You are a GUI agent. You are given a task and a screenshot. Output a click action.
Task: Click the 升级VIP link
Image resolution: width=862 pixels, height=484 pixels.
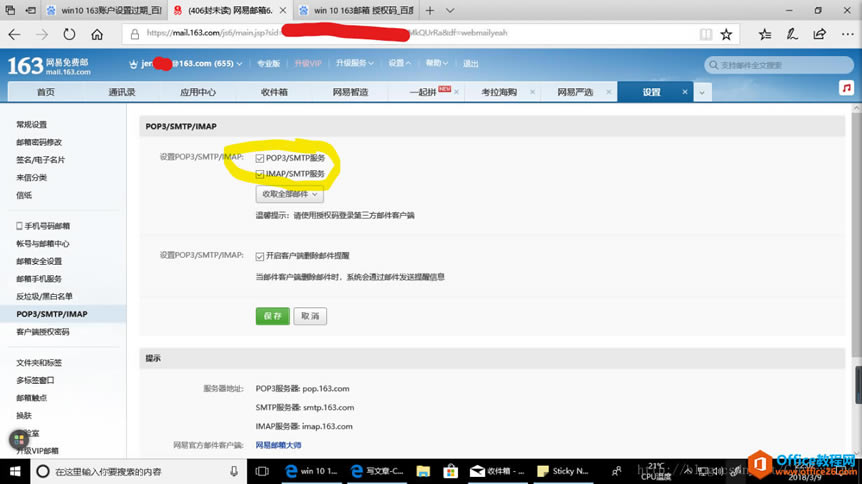(308, 64)
